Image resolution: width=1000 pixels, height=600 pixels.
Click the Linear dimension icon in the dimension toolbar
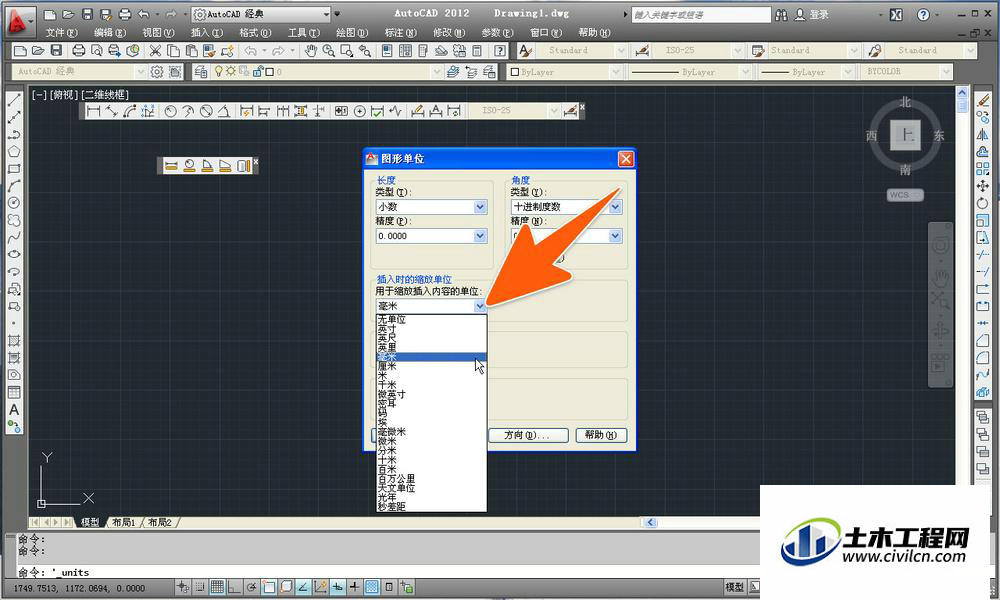pos(94,111)
